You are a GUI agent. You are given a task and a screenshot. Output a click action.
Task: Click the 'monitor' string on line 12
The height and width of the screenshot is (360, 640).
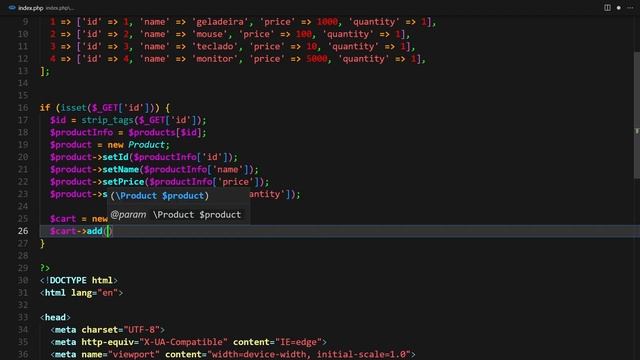(214, 59)
